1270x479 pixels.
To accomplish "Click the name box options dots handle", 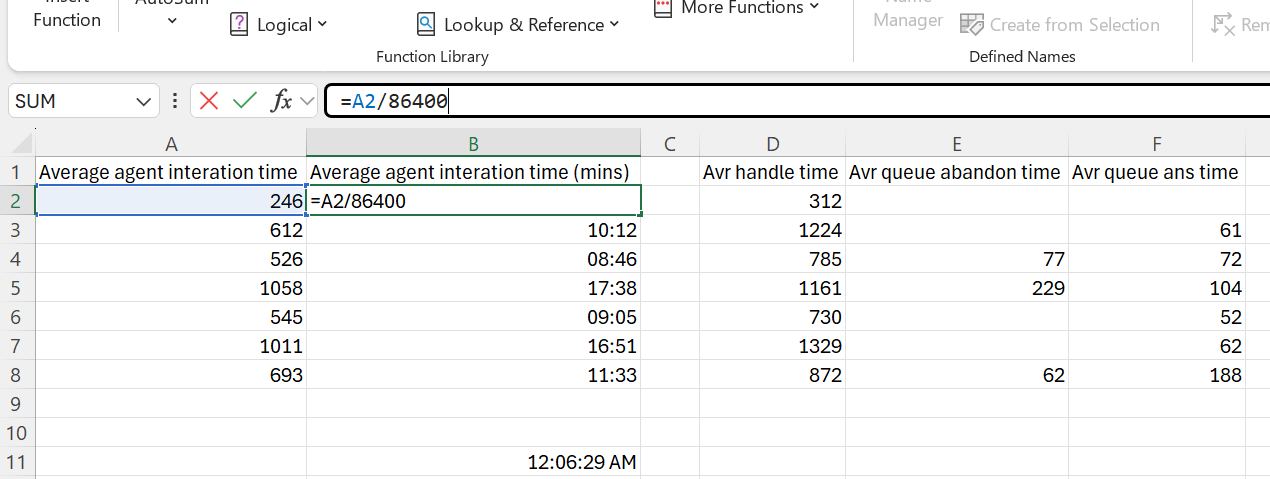I will pos(175,101).
